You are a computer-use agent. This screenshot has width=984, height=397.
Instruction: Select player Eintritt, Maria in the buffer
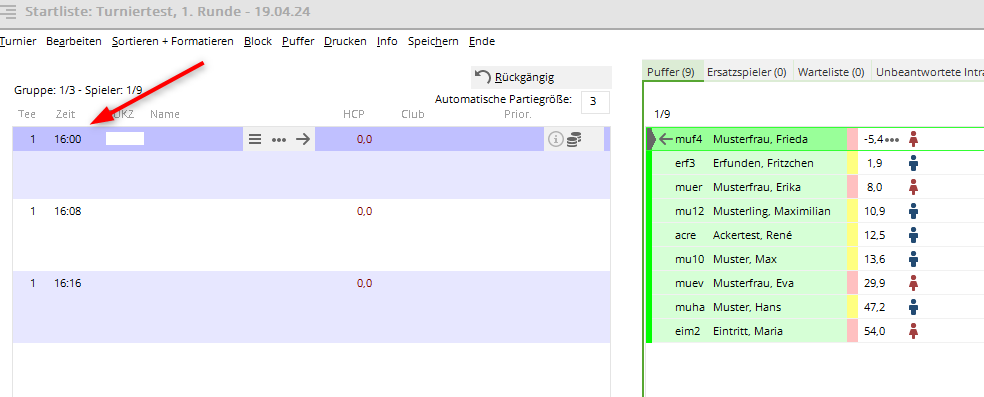(747, 331)
